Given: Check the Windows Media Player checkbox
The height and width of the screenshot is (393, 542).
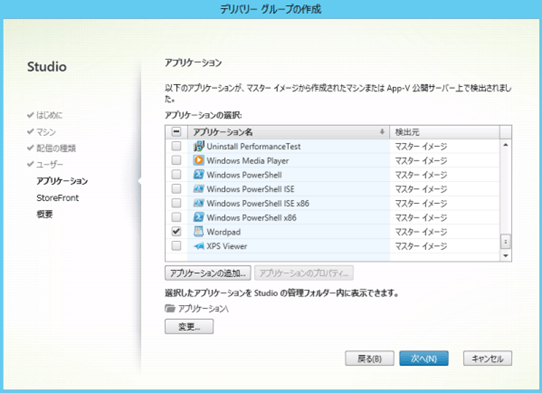Looking at the screenshot, I should point(176,160).
